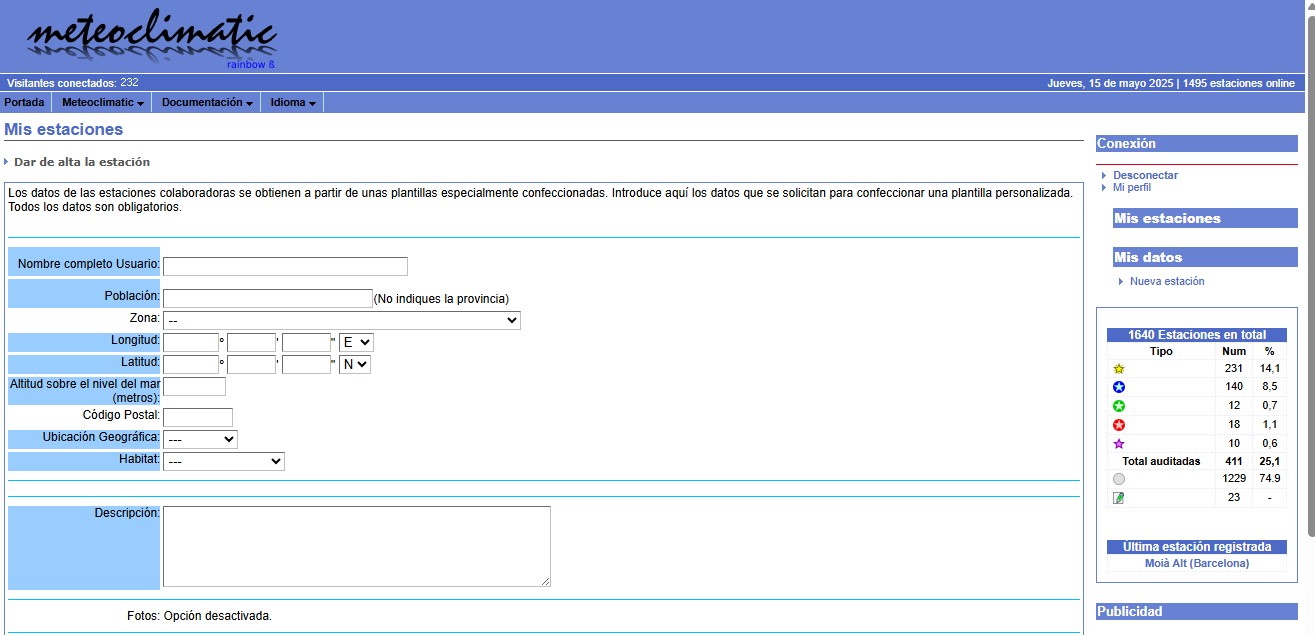Expand the Habitat dropdown
1315x635 pixels.
(224, 461)
